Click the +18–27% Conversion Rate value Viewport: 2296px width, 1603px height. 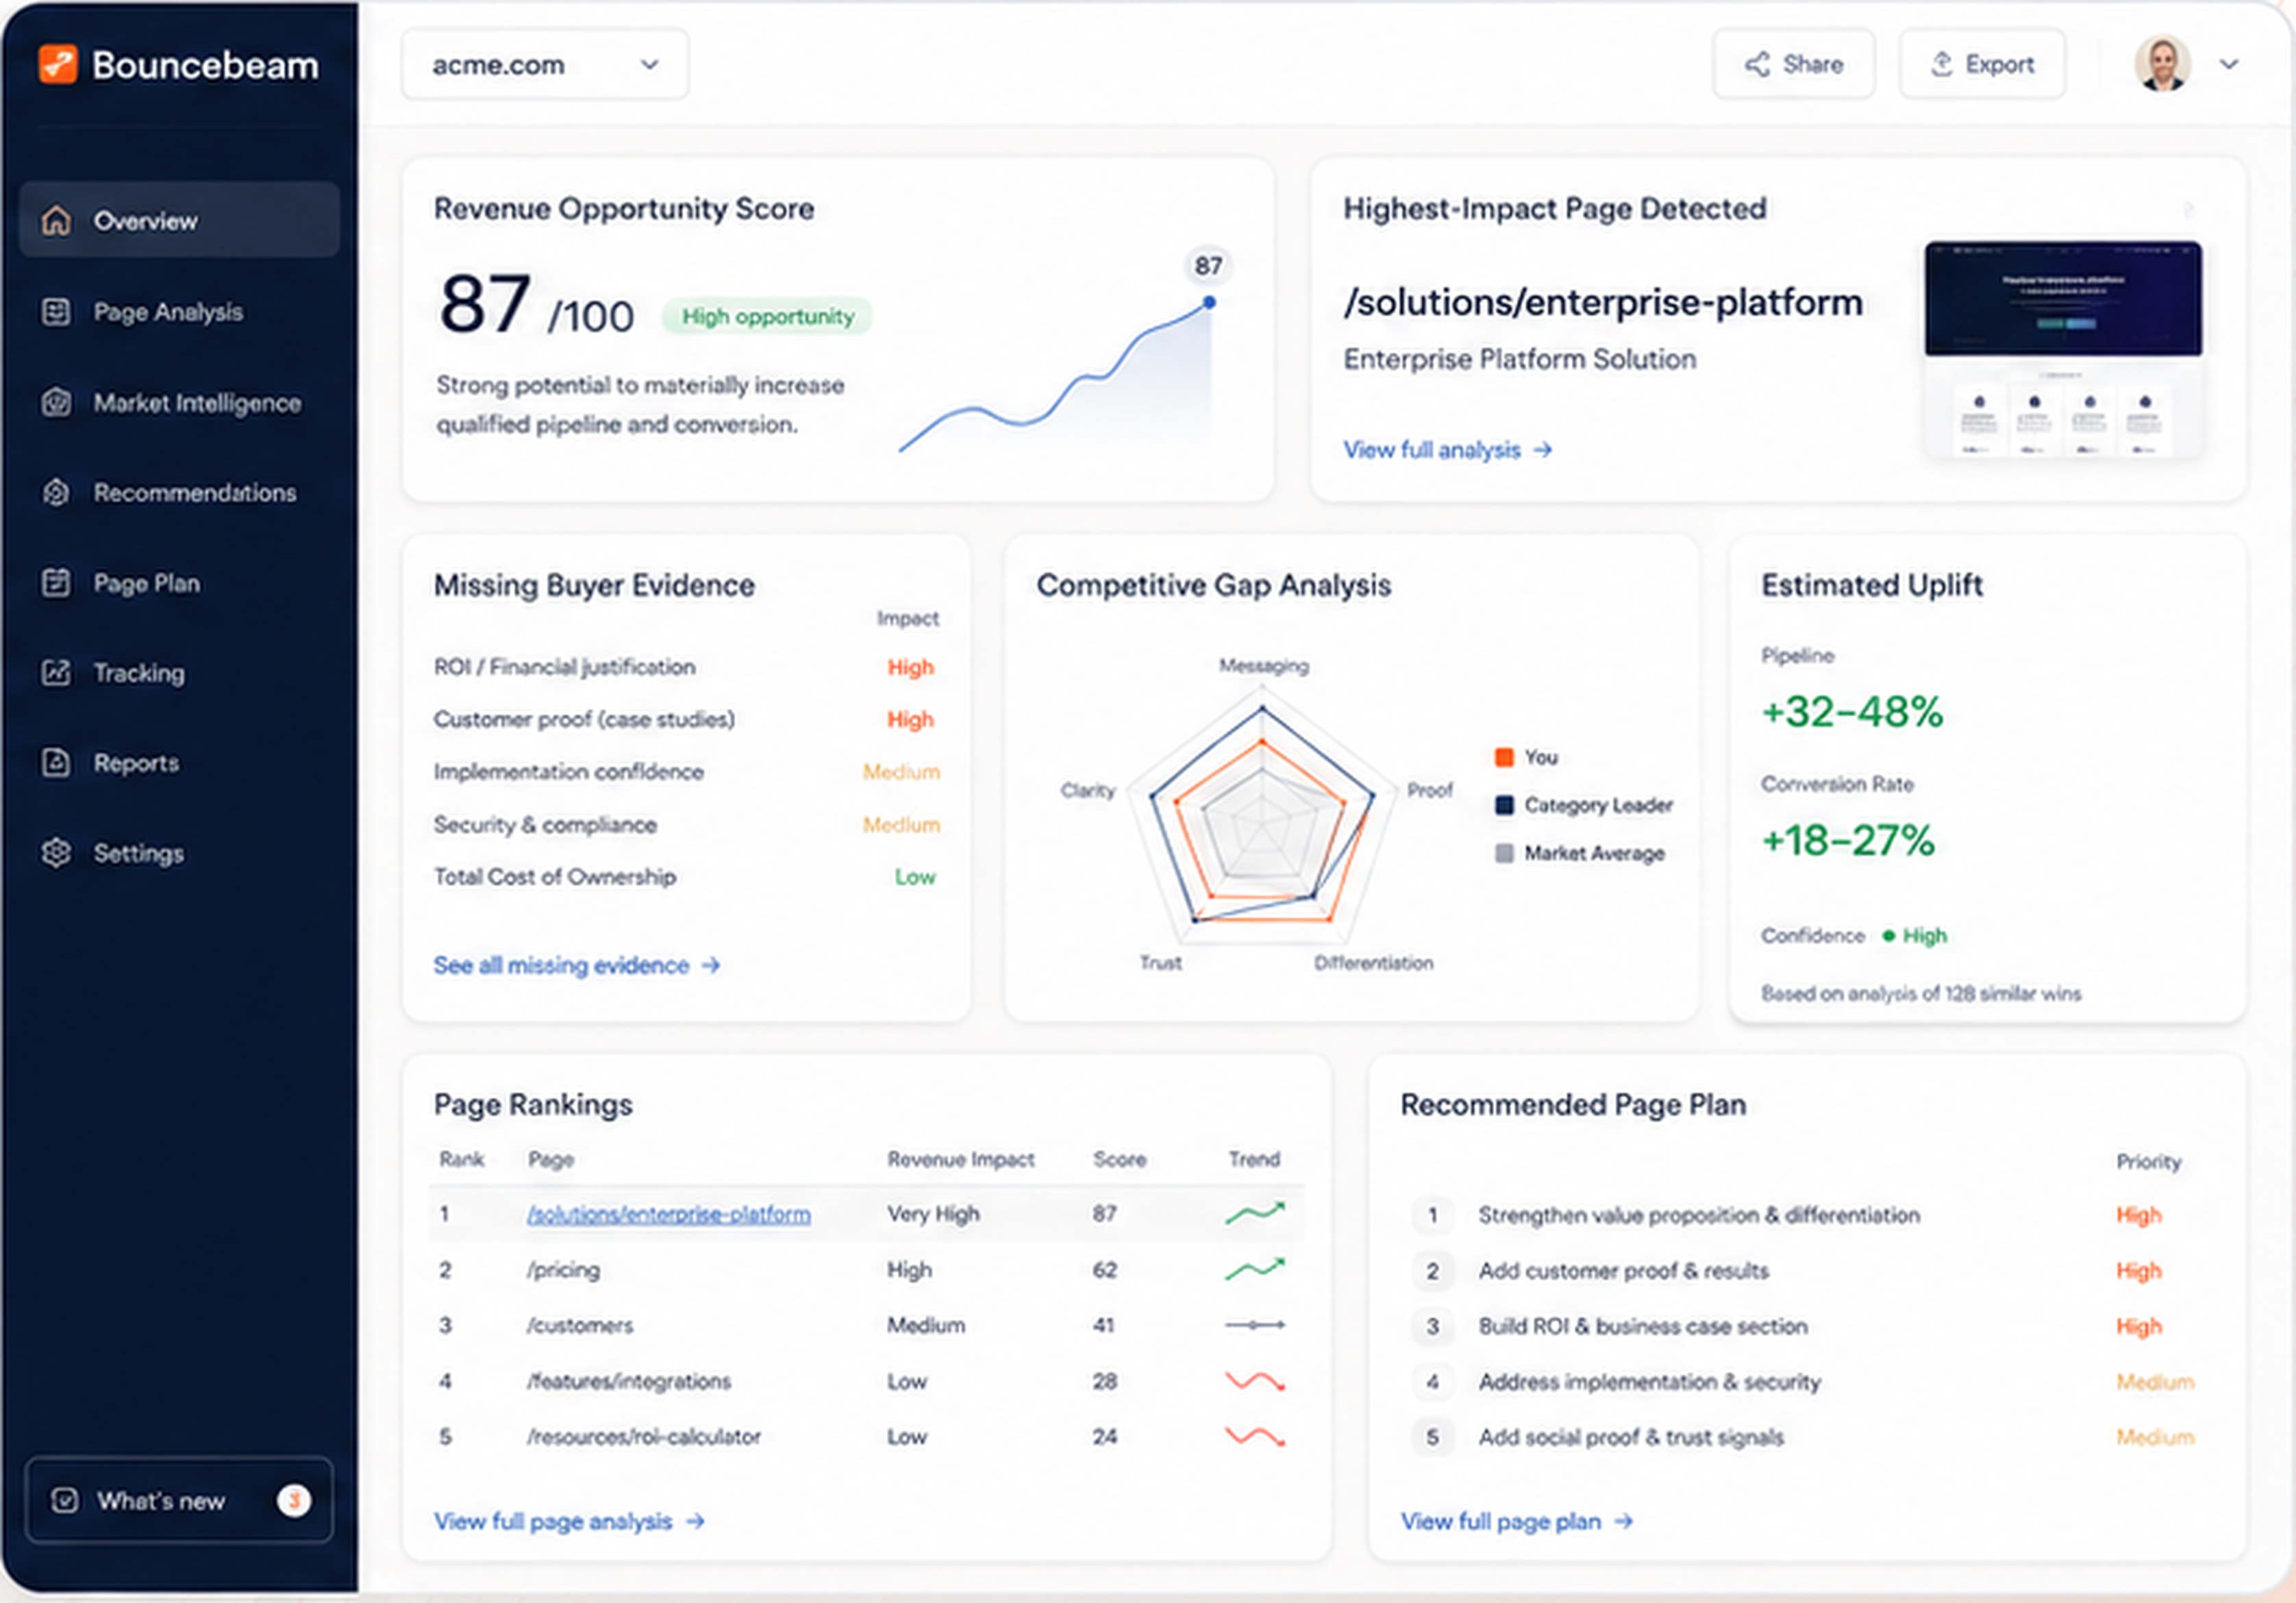[x=1848, y=840]
